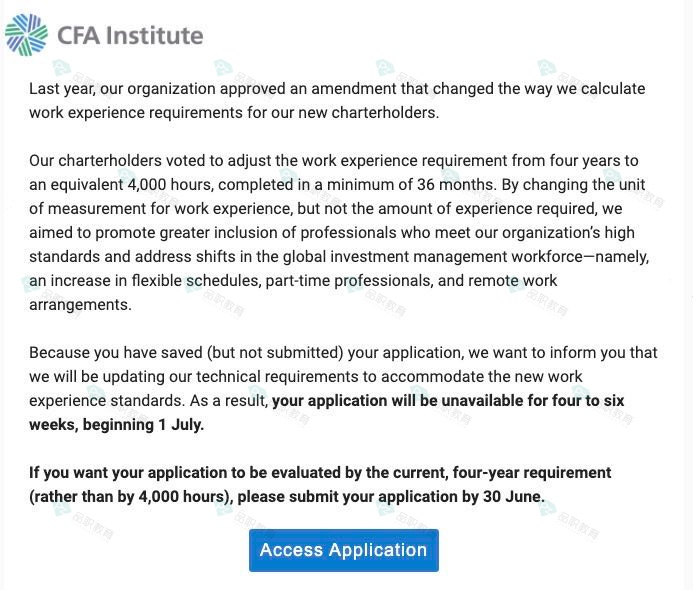Click the line starting "standards and address shifts"
The width and height of the screenshot is (693, 590).
point(339,256)
